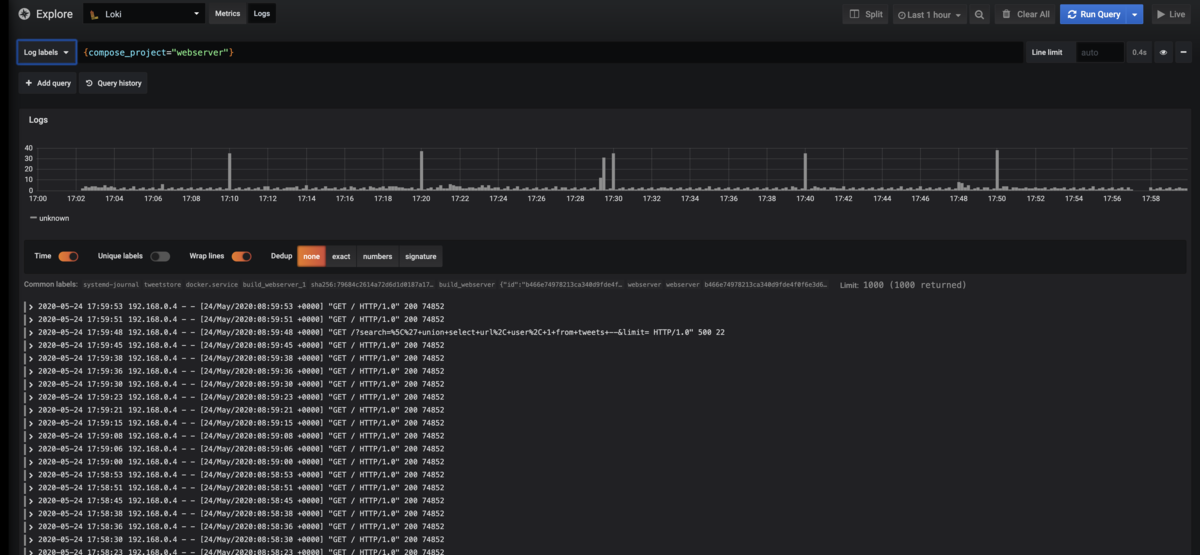Clear all queries with Clear All
Image resolution: width=1200 pixels, height=555 pixels.
coord(1025,15)
